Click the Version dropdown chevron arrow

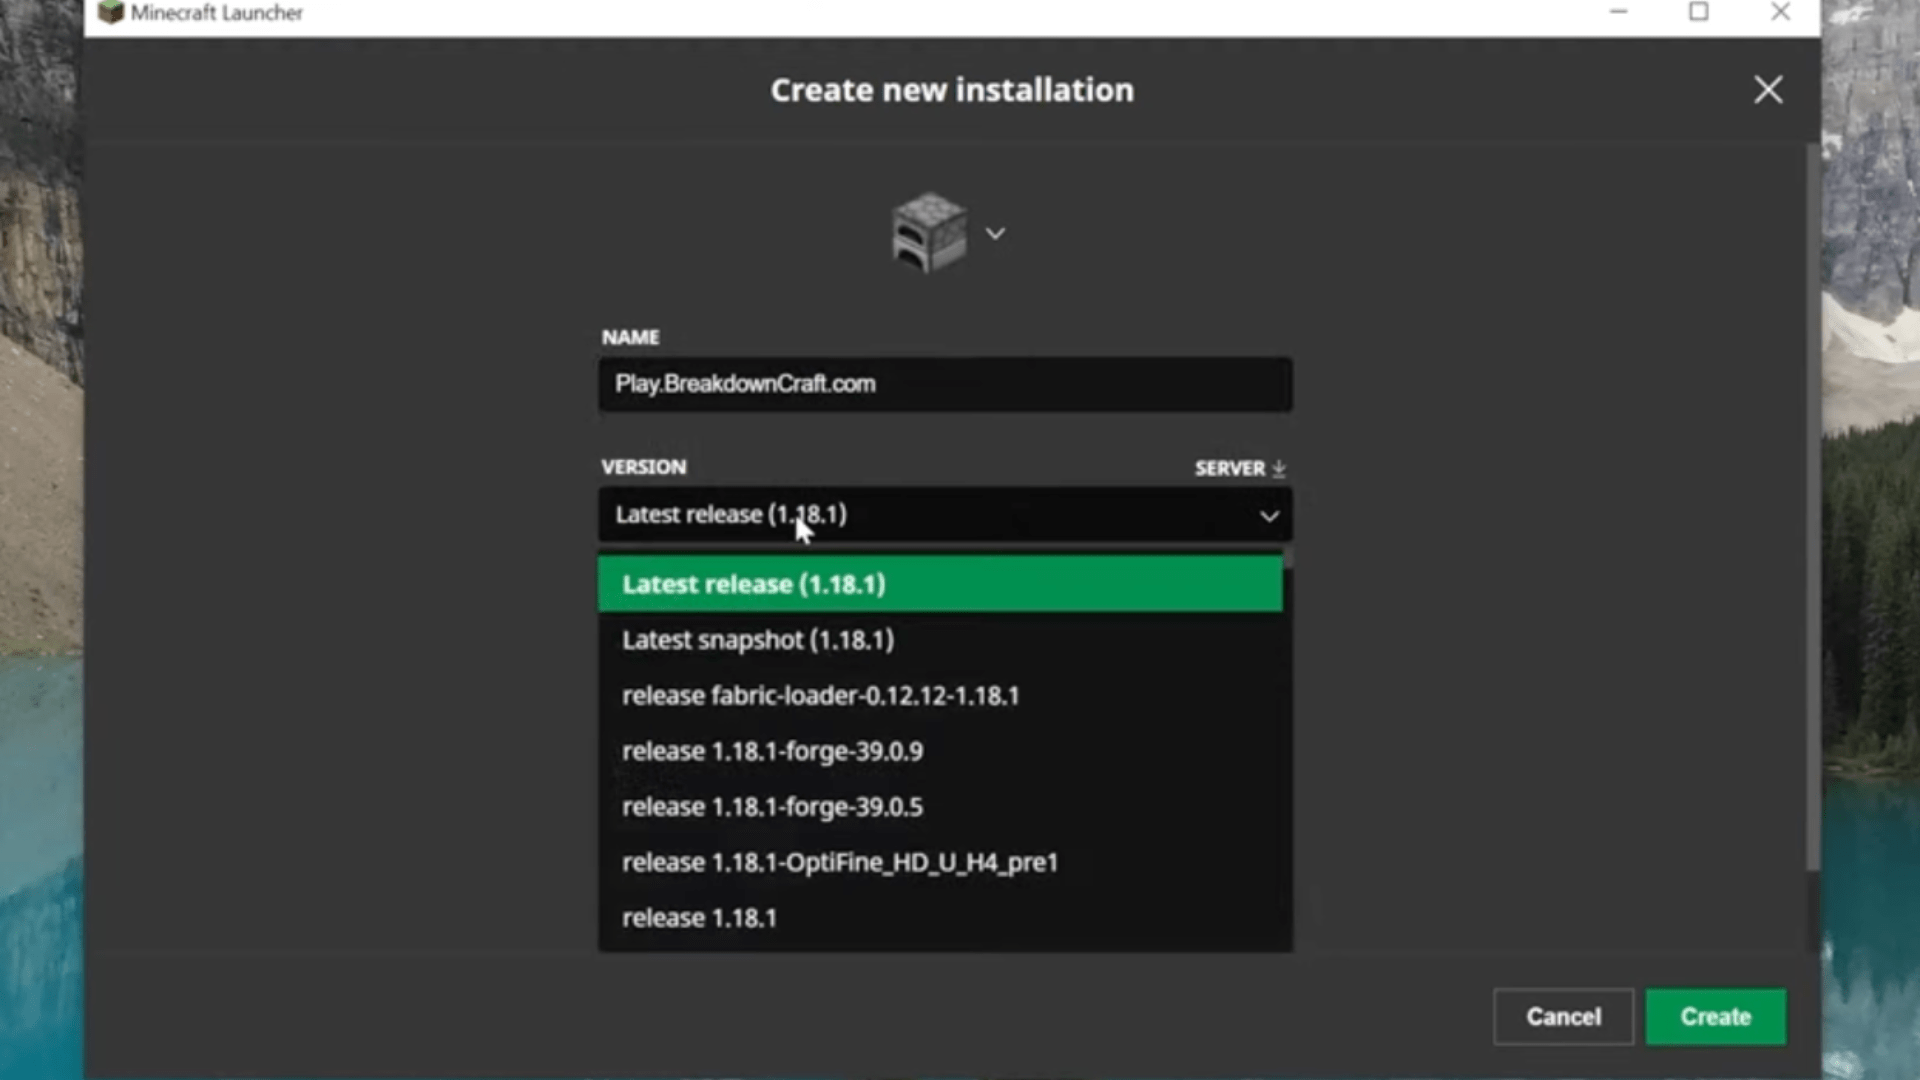tap(1269, 516)
